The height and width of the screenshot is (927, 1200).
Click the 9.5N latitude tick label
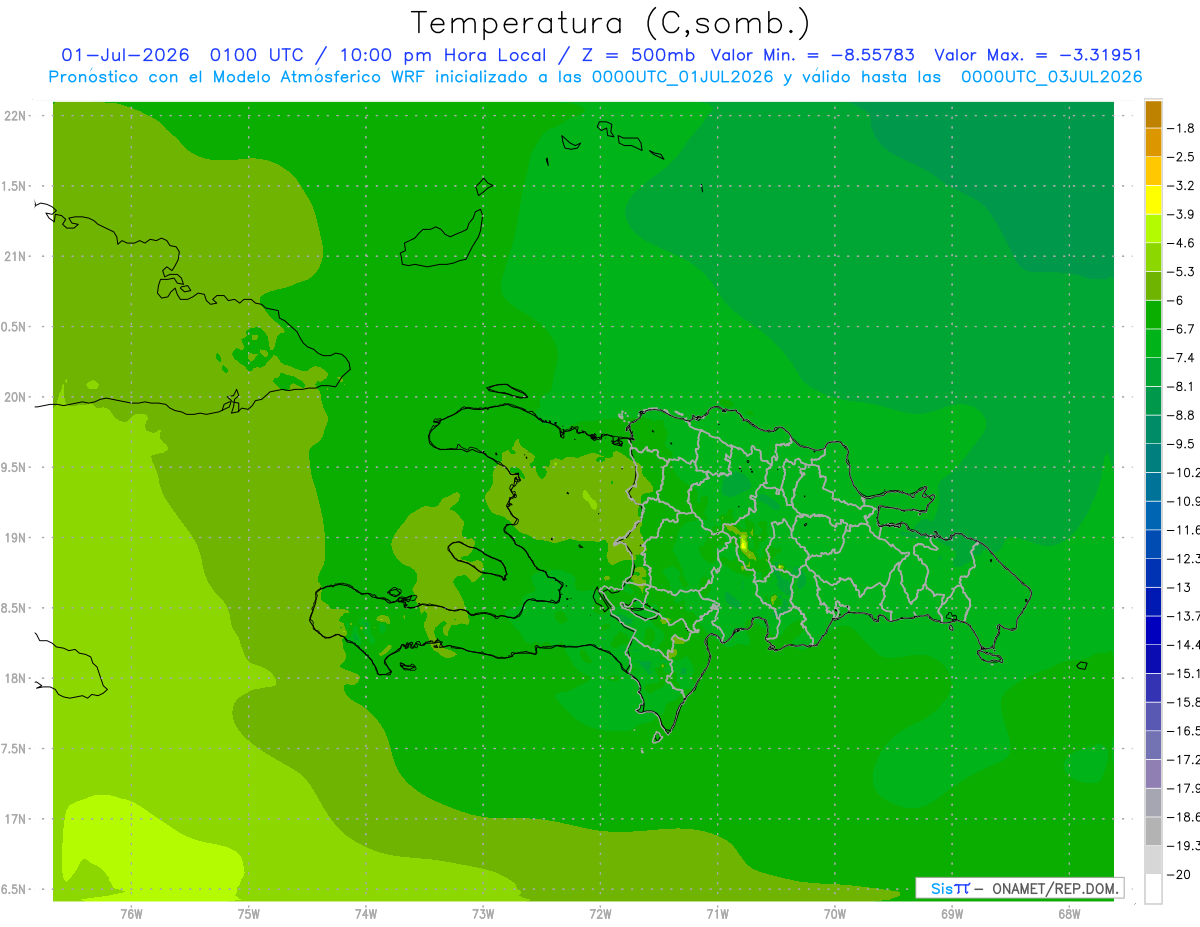pos(15,468)
